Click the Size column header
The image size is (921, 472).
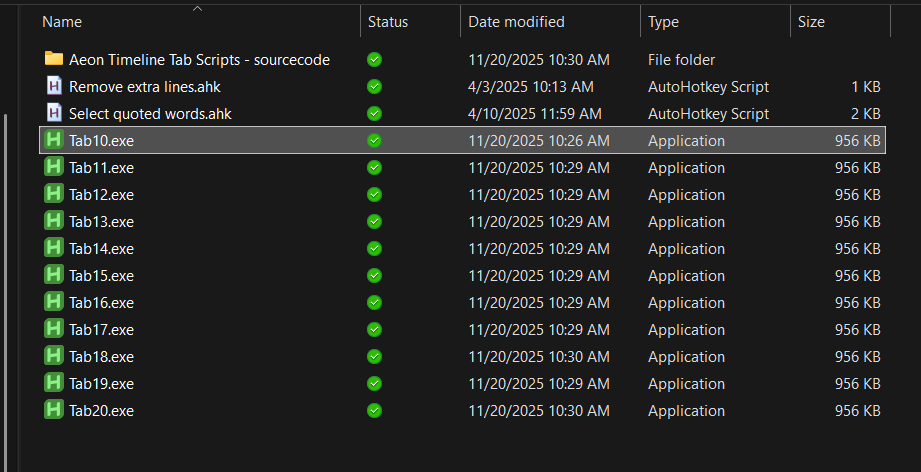click(812, 22)
